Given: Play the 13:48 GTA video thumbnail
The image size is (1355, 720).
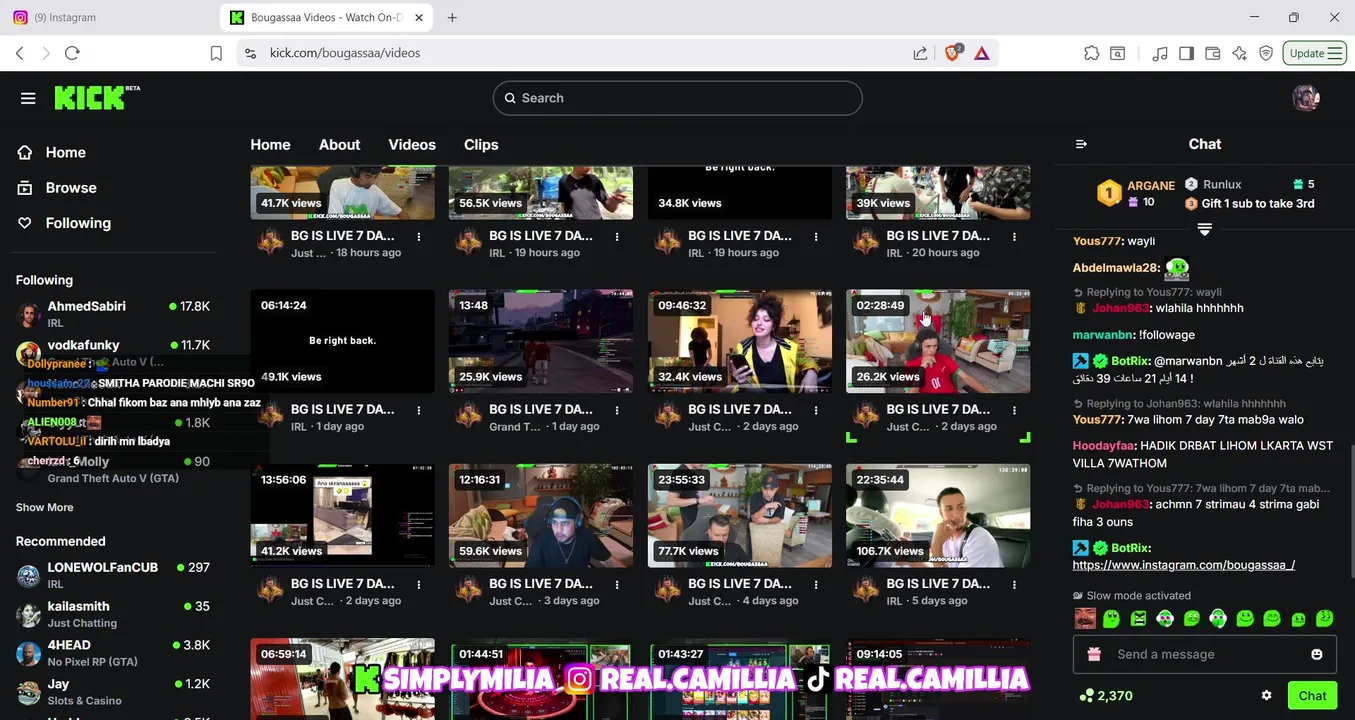Looking at the screenshot, I should point(541,341).
